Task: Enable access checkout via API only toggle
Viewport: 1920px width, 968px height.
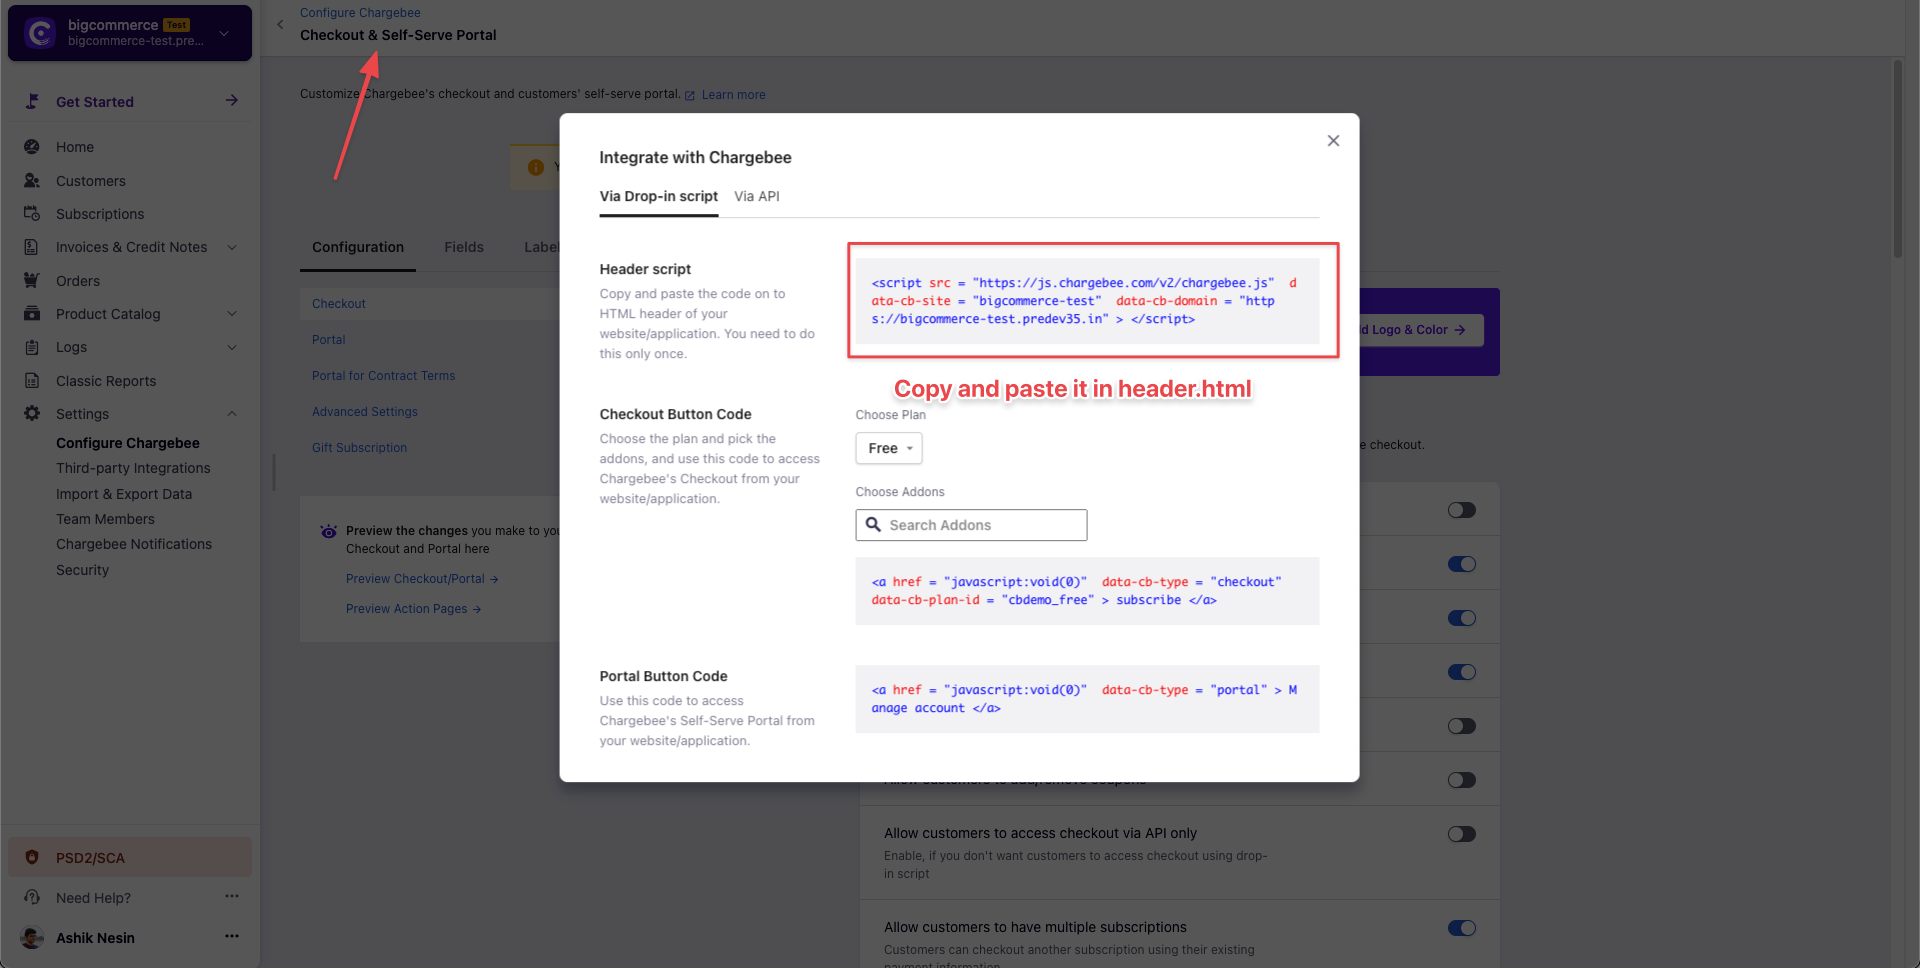Action: tap(1462, 834)
